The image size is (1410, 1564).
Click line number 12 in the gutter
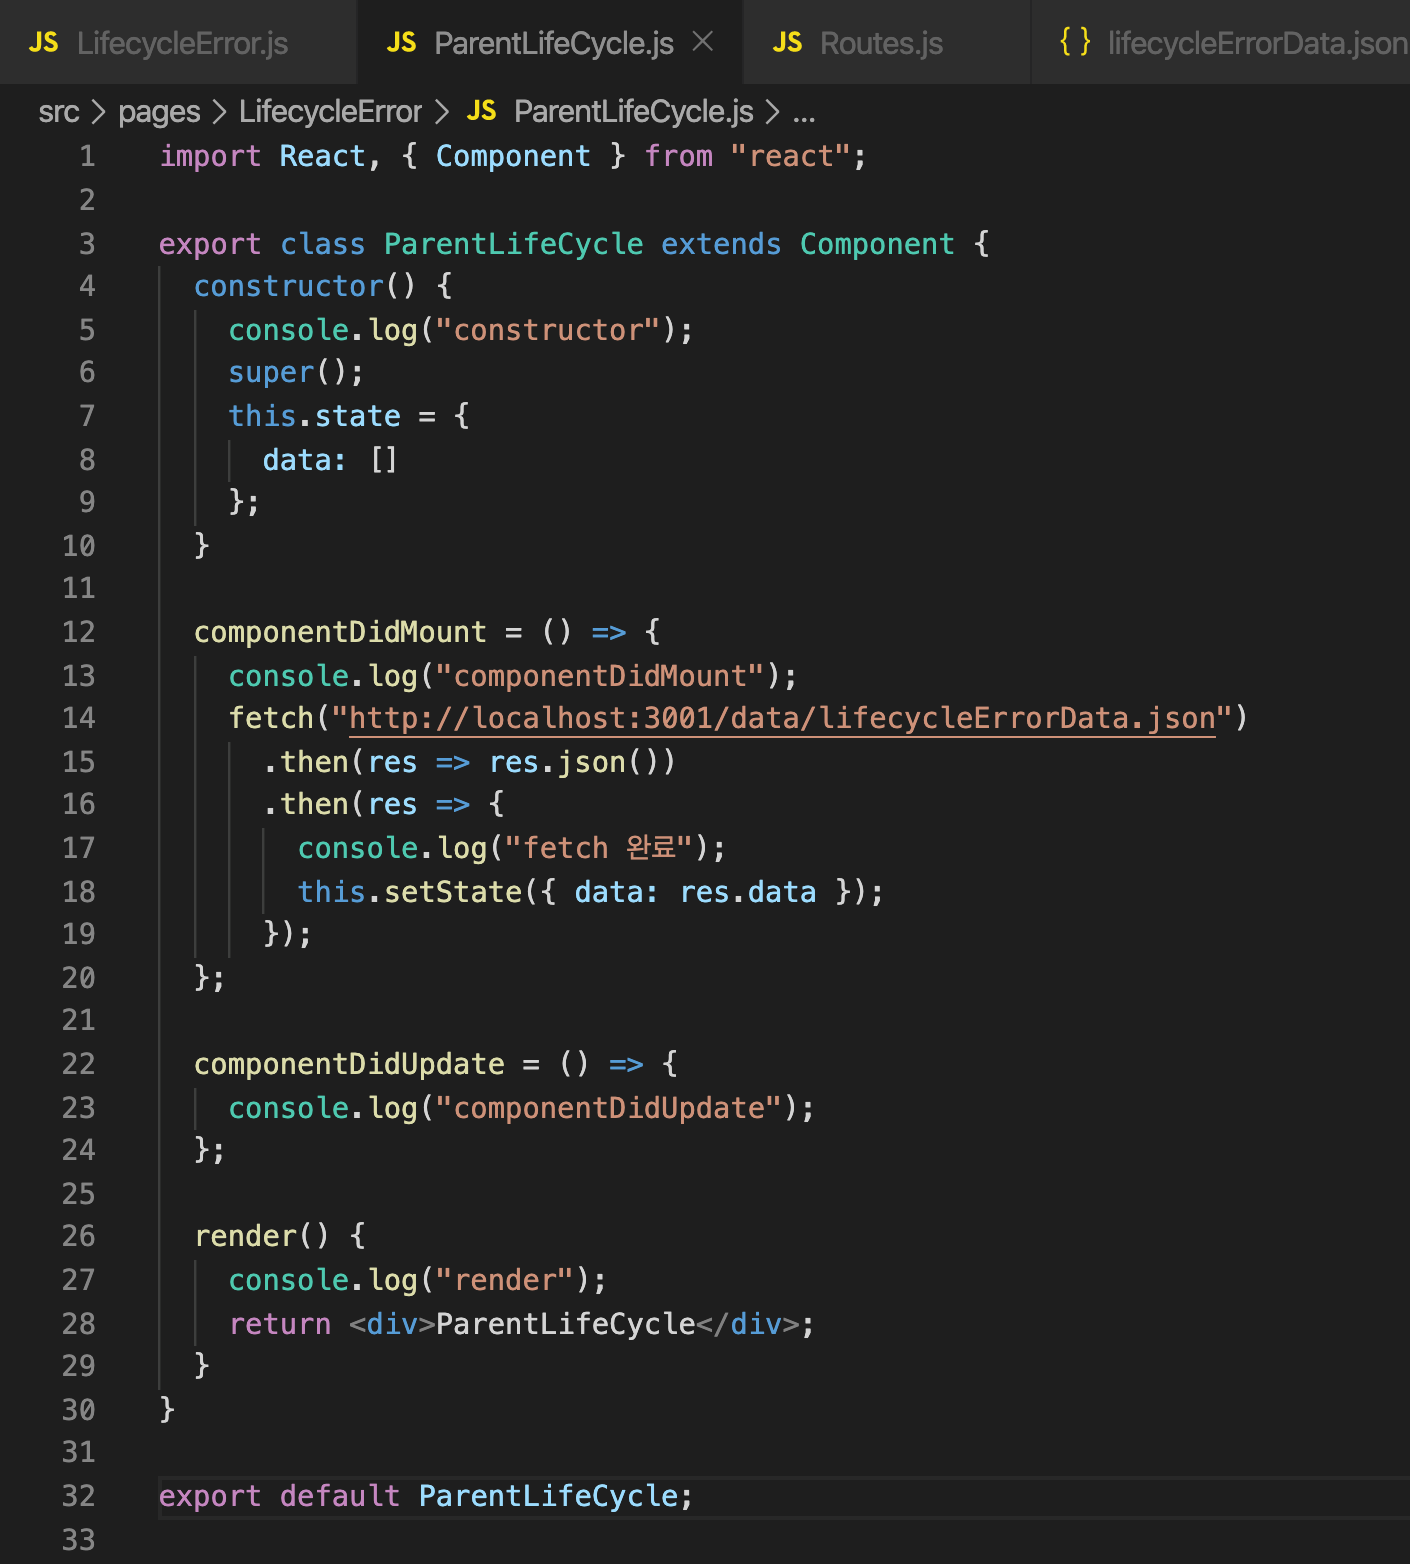(79, 632)
